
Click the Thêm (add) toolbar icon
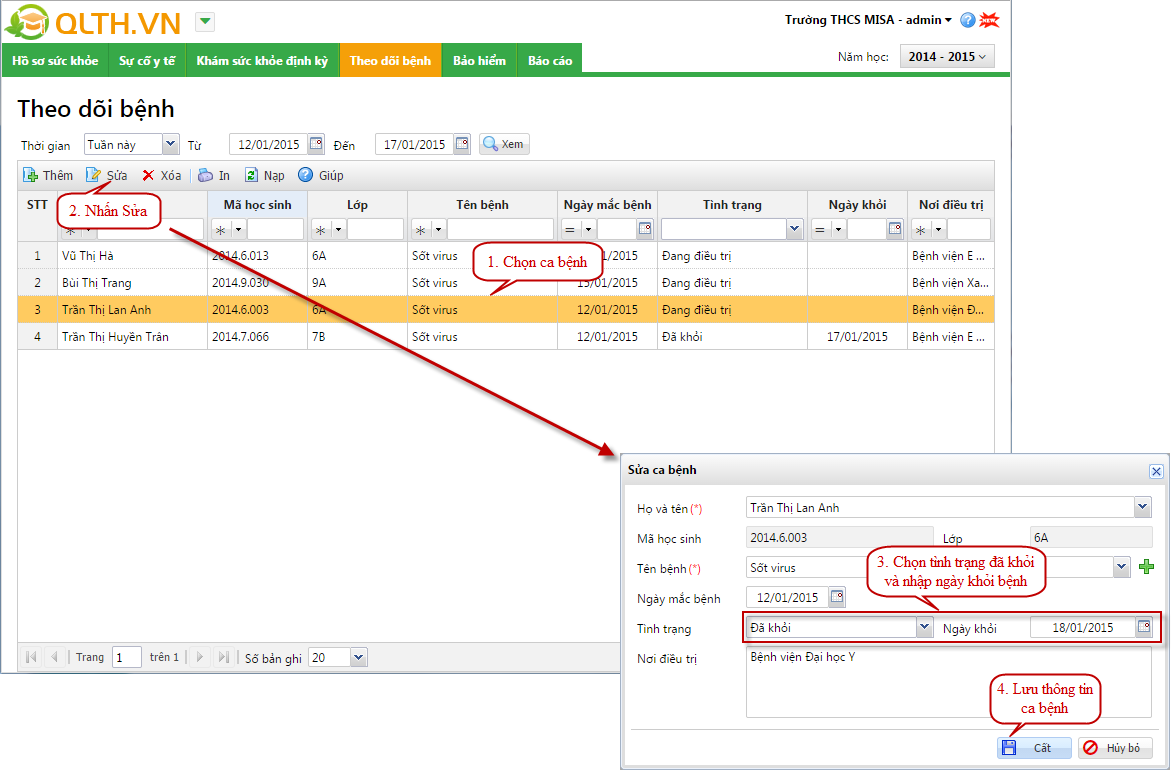click(x=31, y=175)
